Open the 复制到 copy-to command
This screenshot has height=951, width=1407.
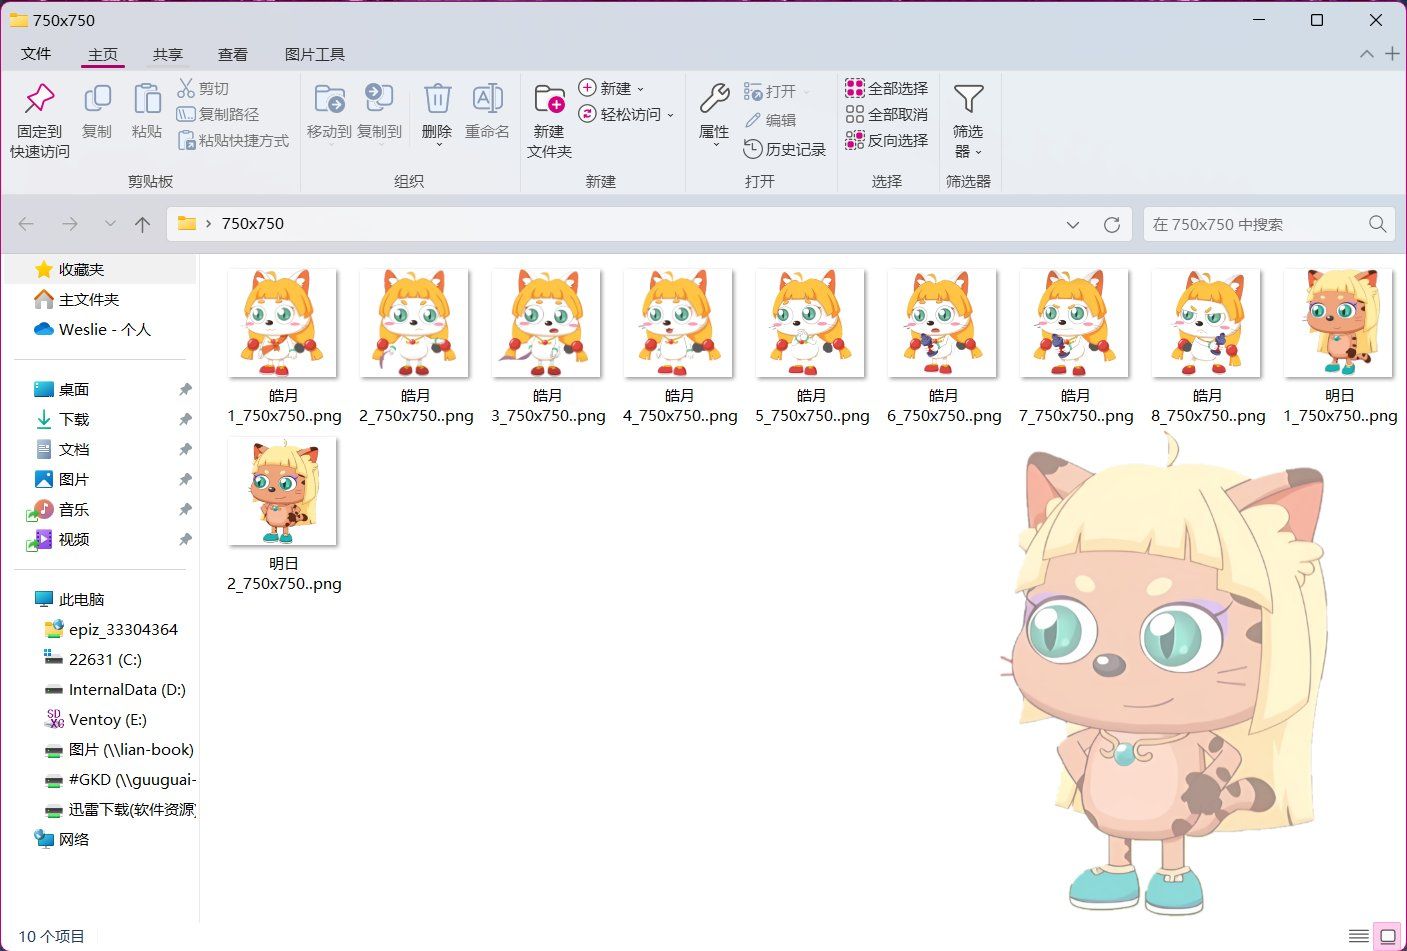pos(379,111)
